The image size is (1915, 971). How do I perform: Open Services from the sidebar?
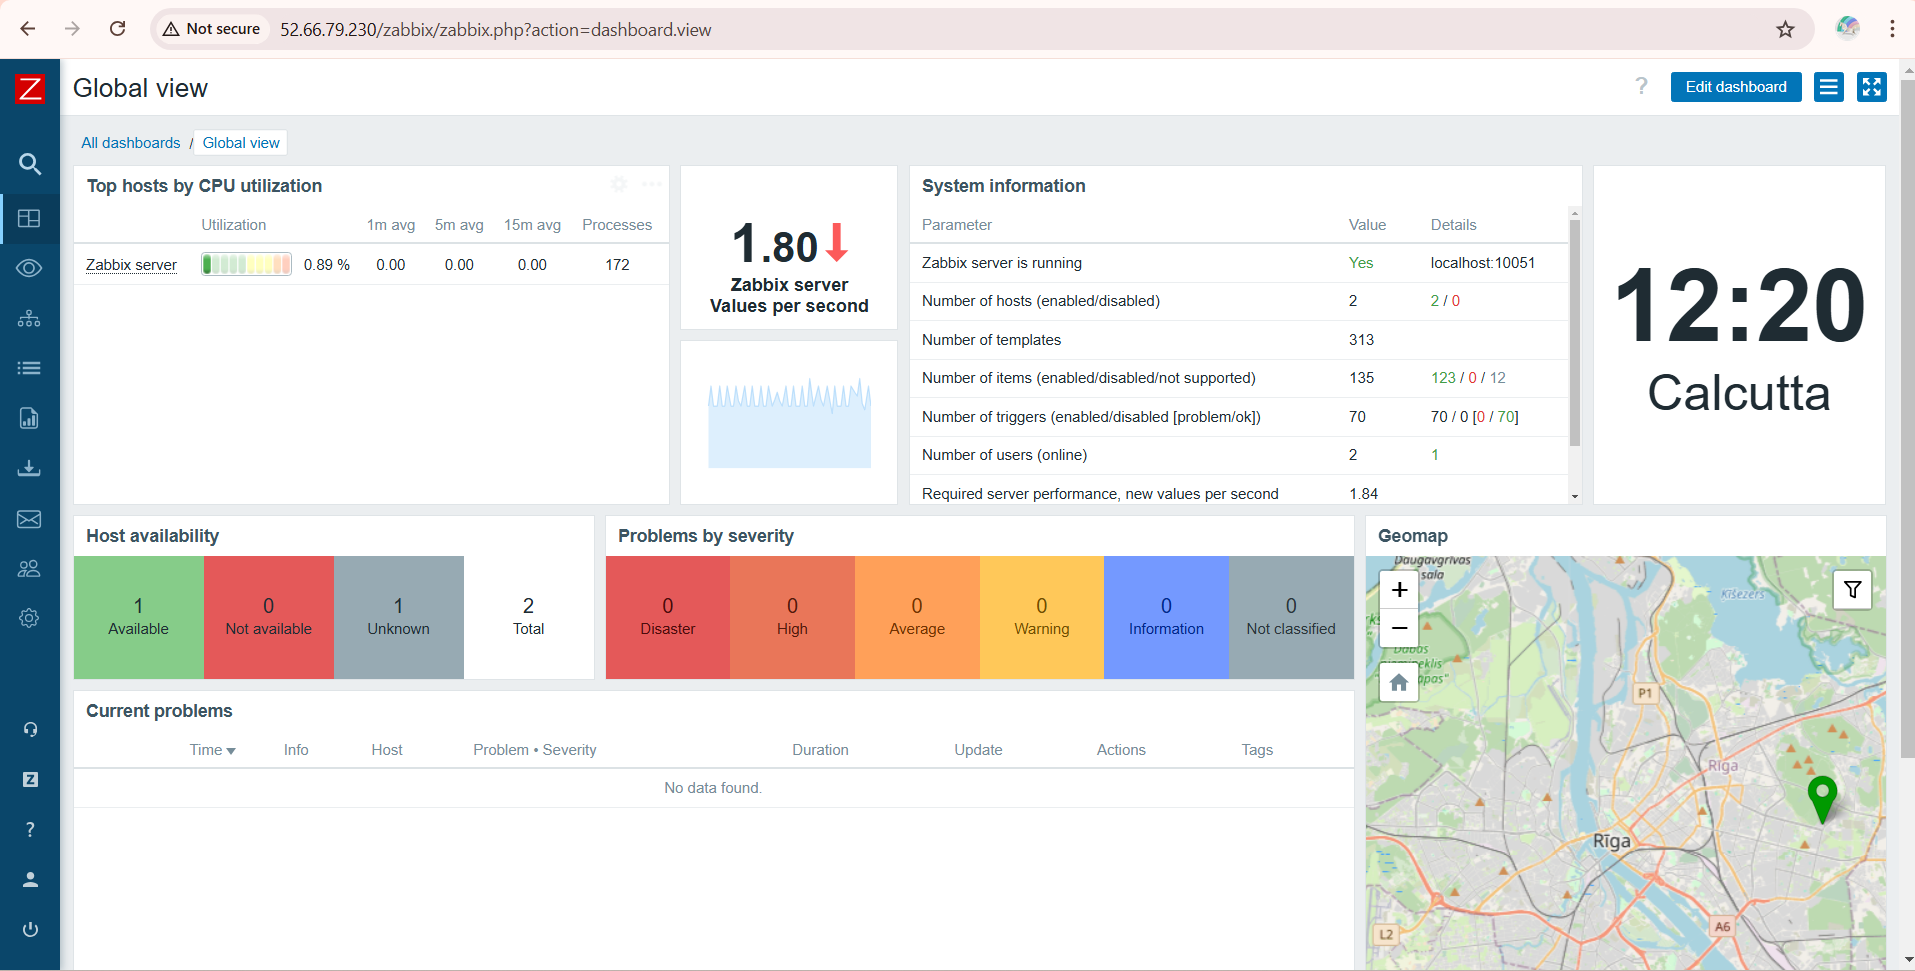point(30,318)
